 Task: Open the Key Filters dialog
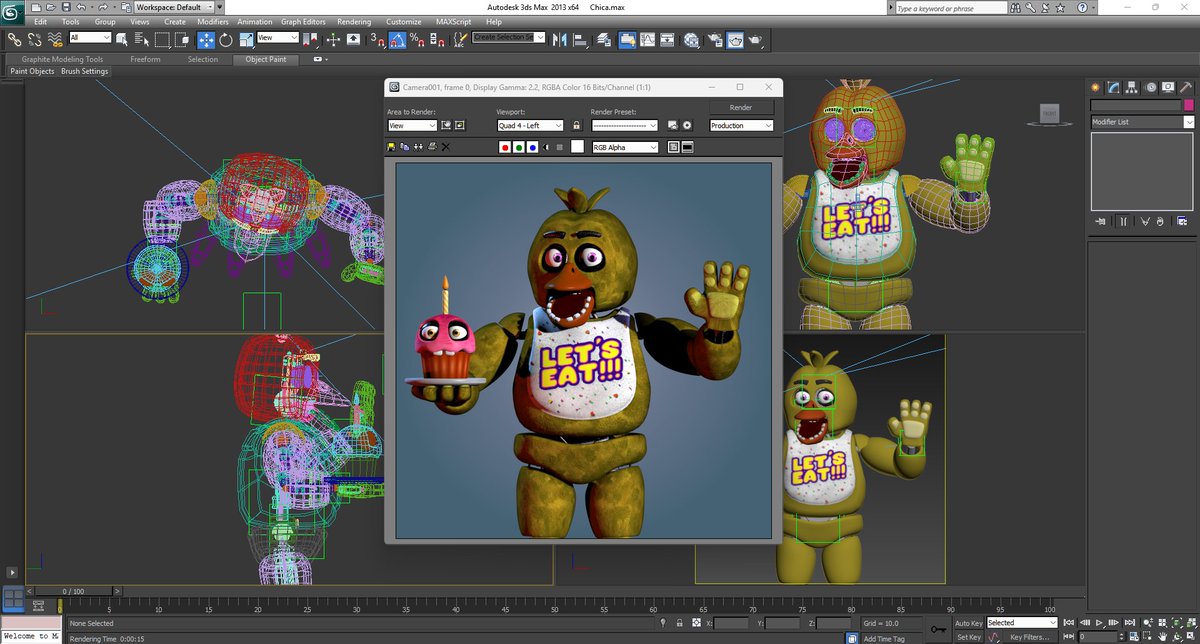click(1028, 637)
